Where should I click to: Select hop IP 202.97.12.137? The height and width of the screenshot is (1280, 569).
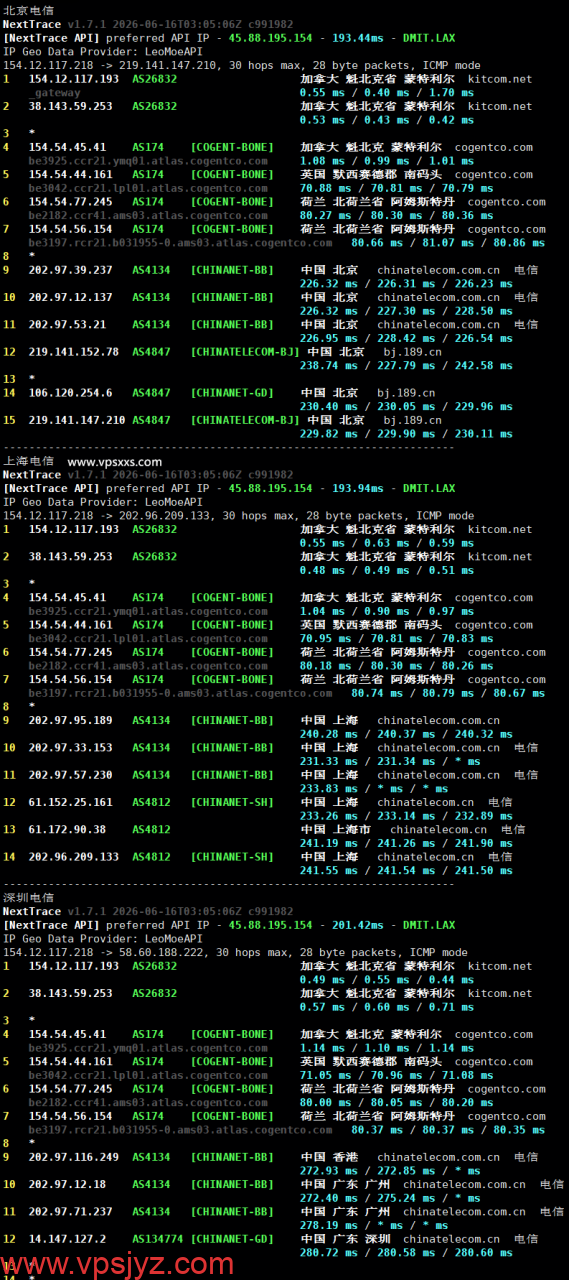[71, 297]
